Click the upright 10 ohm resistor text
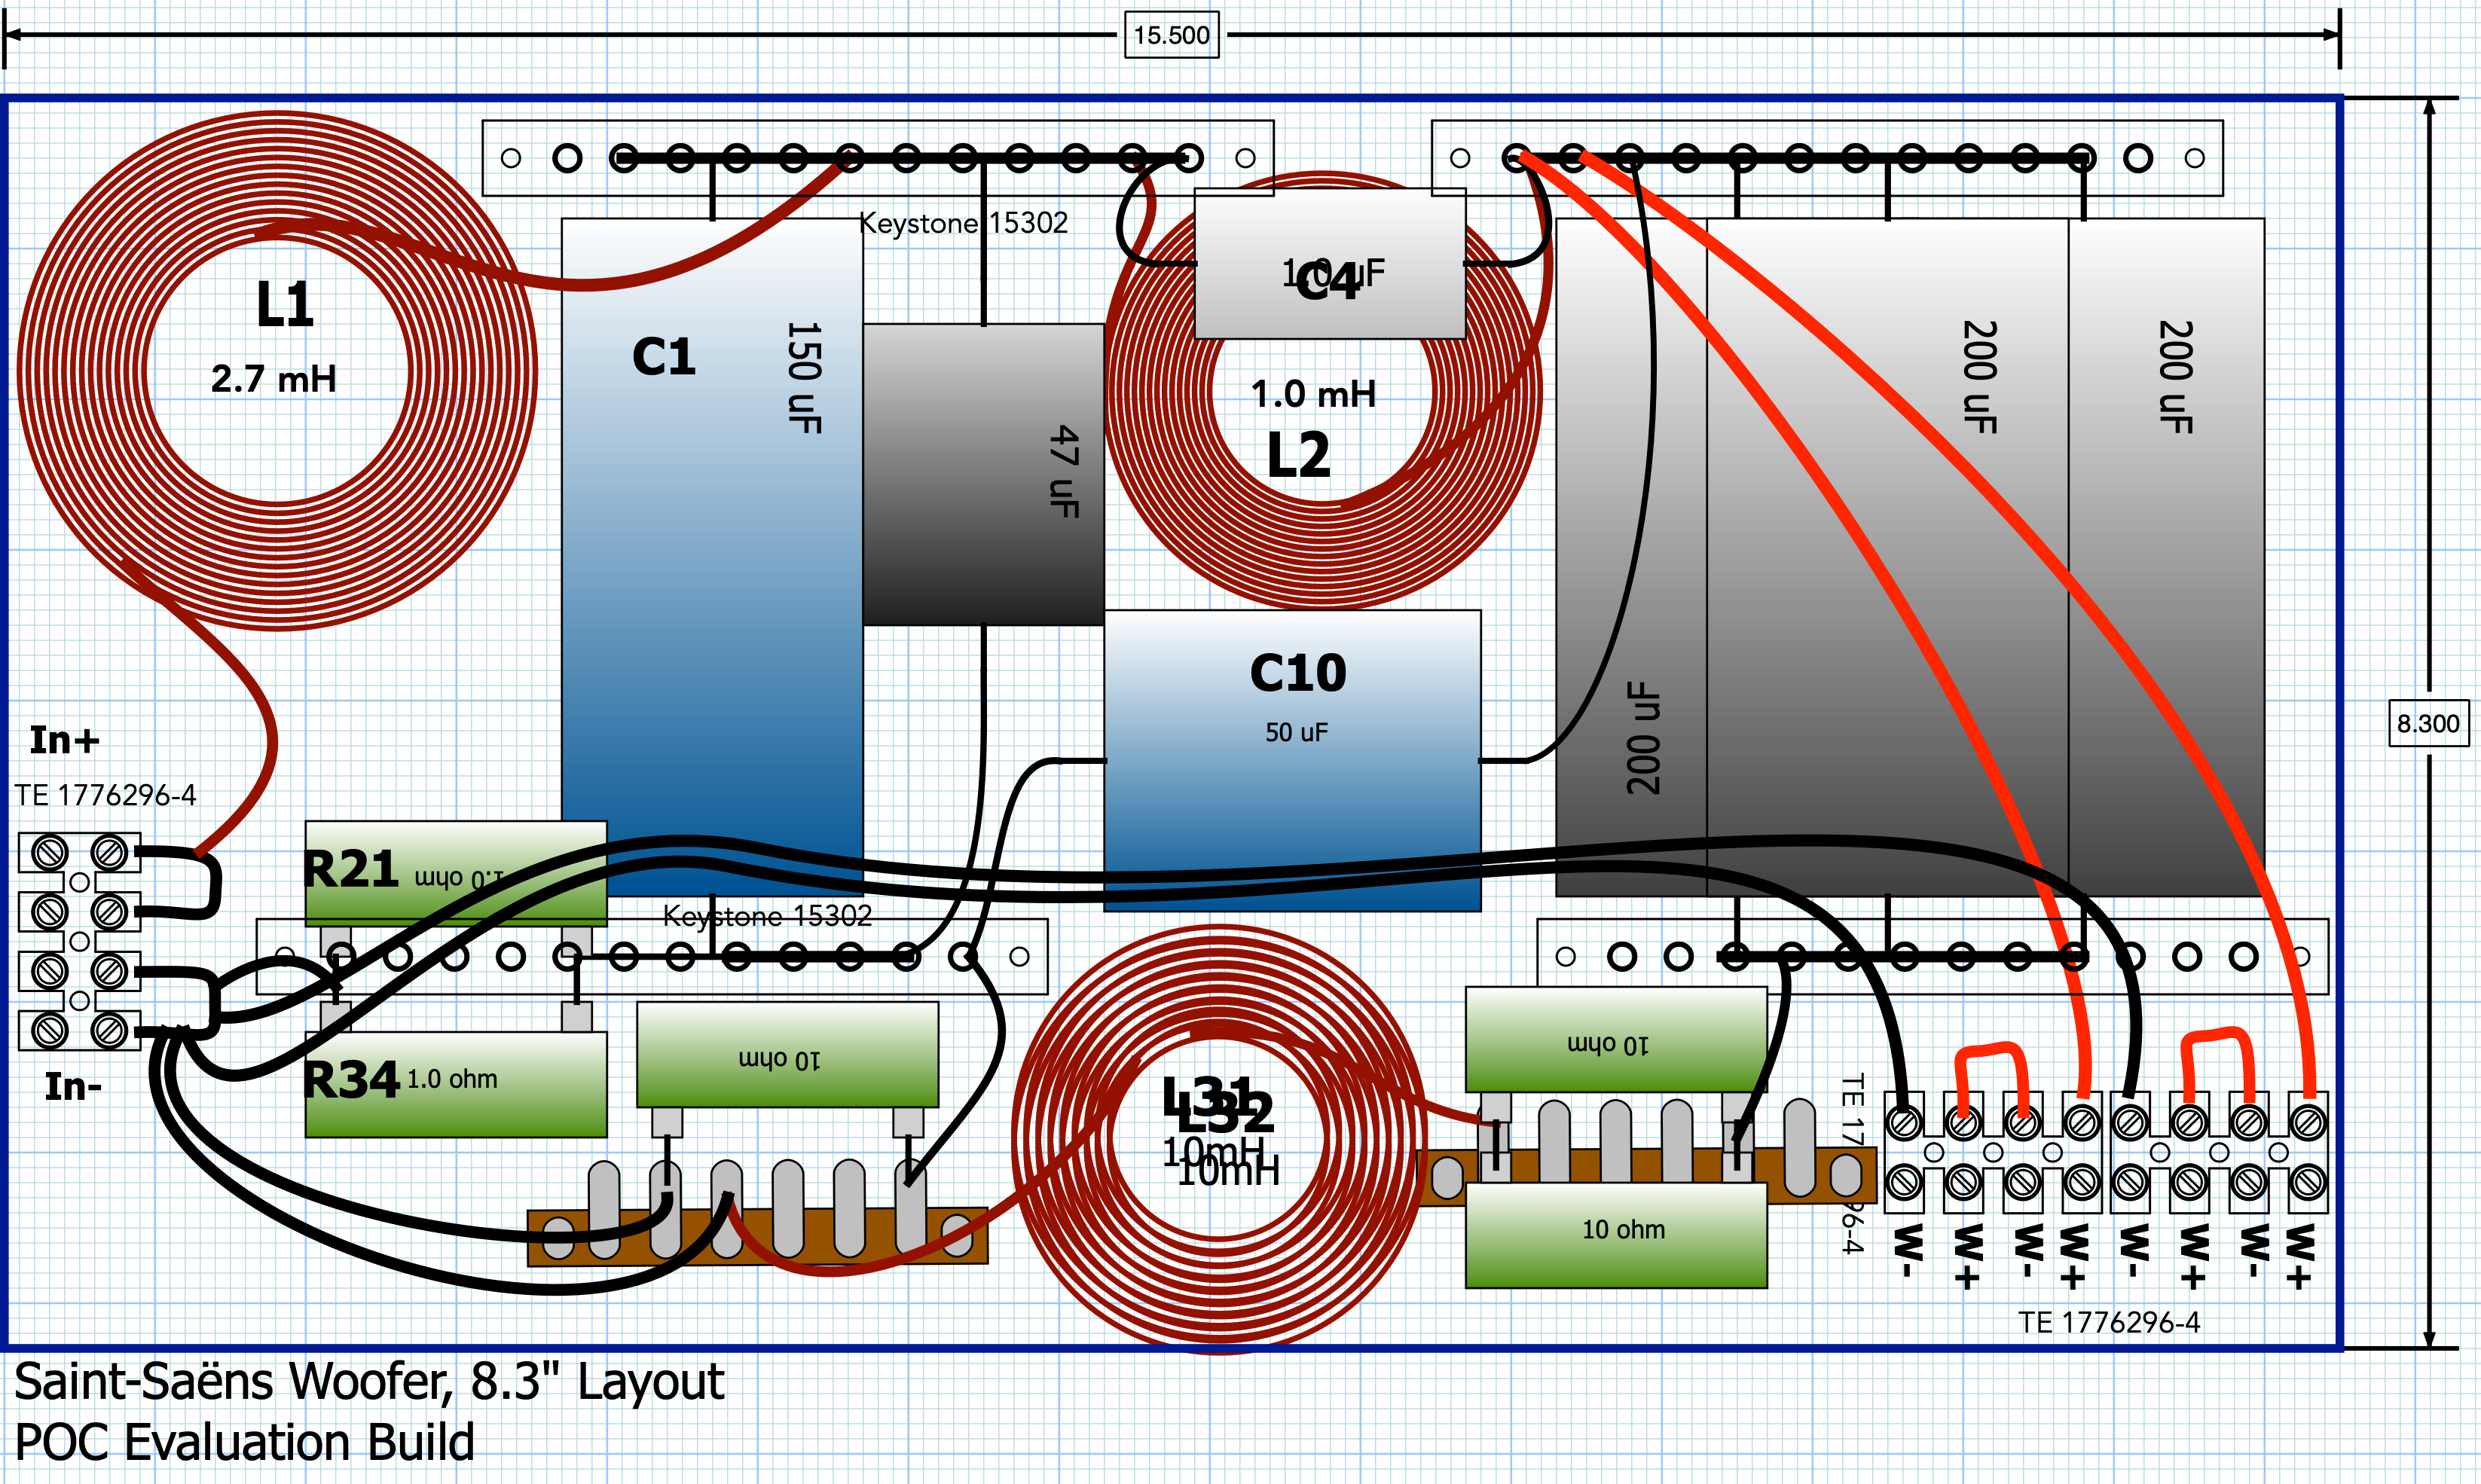Viewport: 2481px width, 1484px height. [1623, 1229]
